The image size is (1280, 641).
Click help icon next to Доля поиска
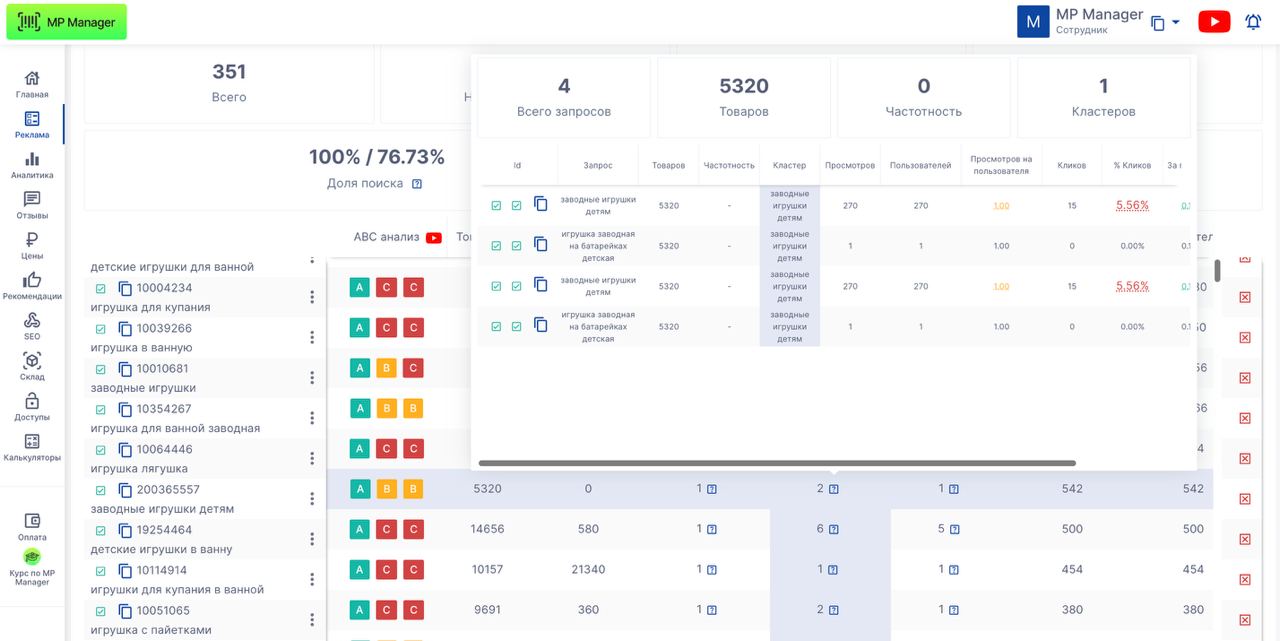(417, 184)
